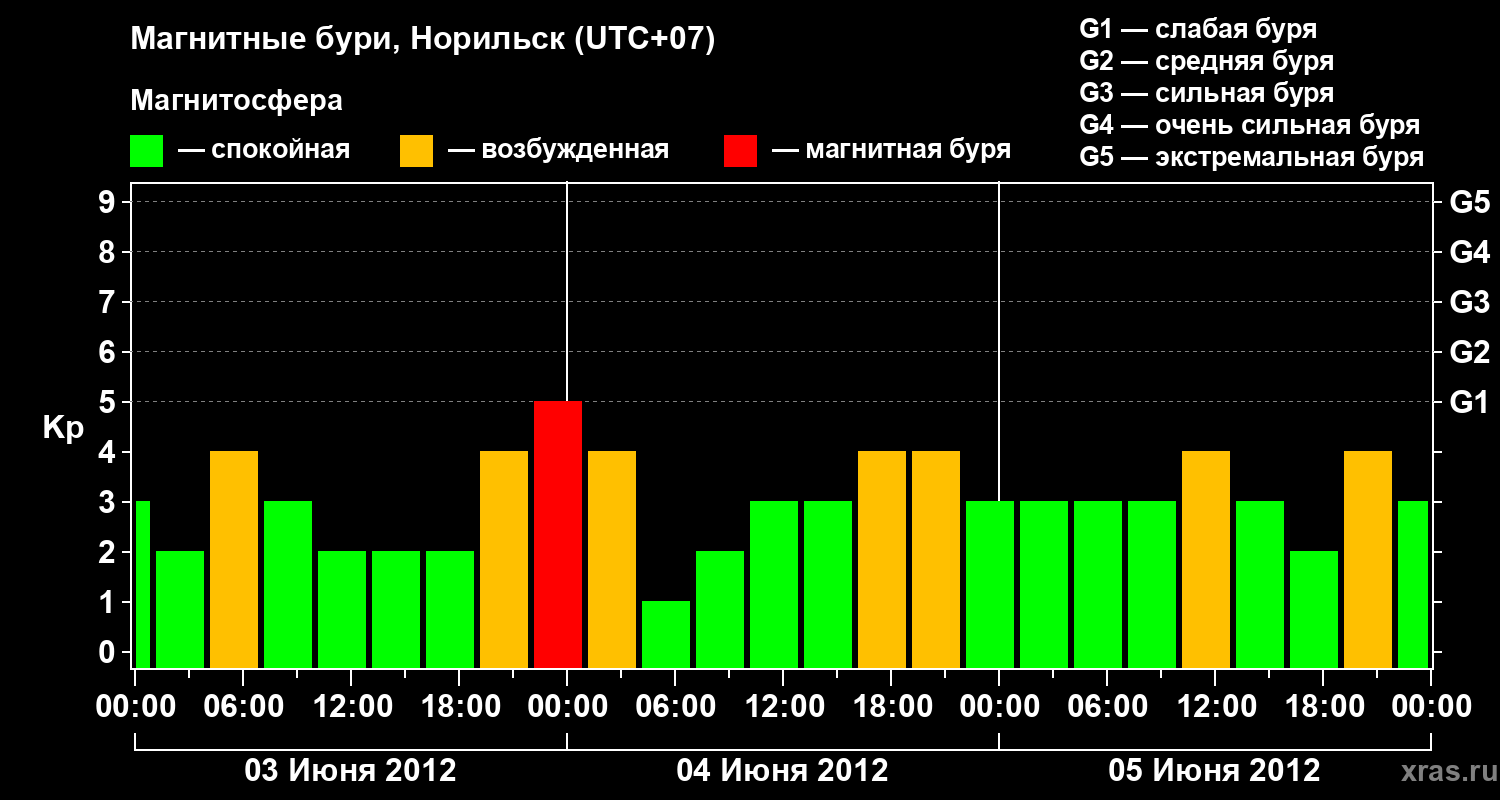Click the 'G3' label on the right axis

tap(1469, 302)
